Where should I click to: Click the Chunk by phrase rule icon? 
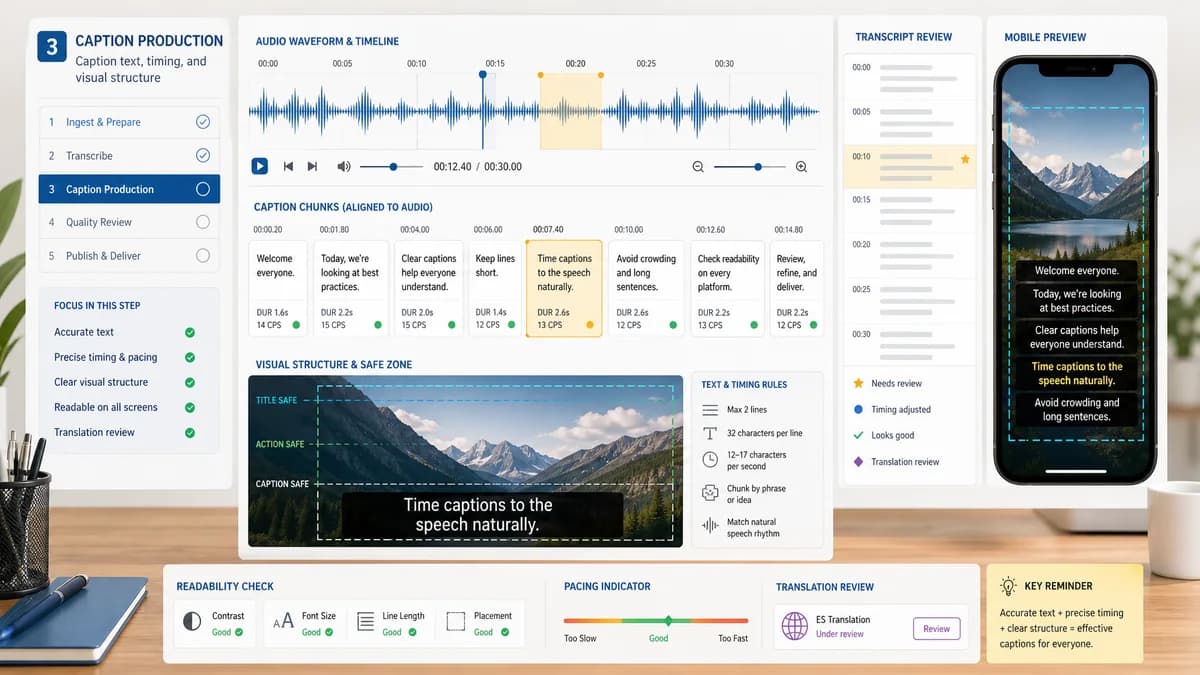(710, 493)
